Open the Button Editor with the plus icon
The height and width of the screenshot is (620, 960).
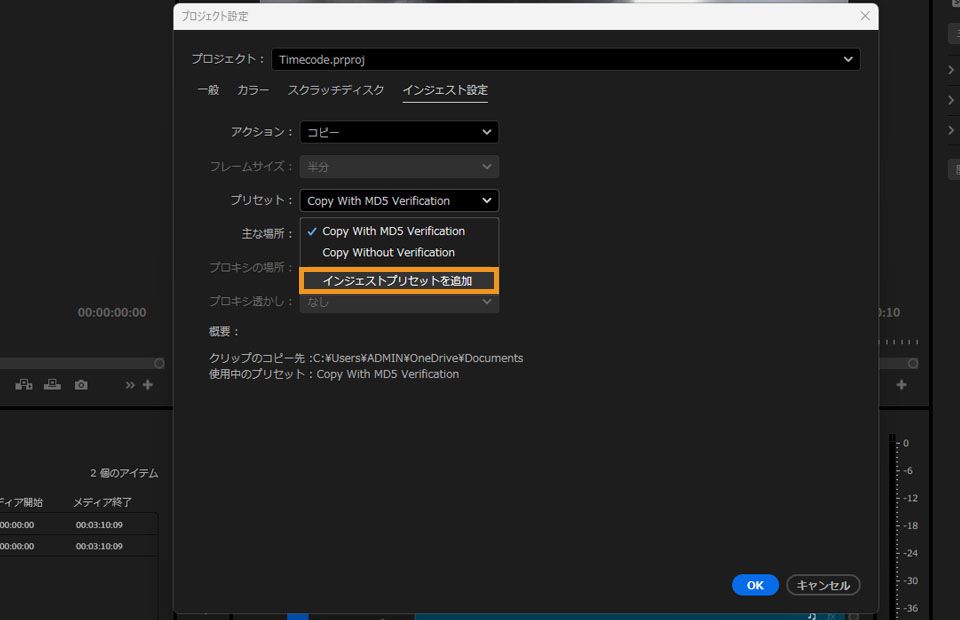point(147,384)
